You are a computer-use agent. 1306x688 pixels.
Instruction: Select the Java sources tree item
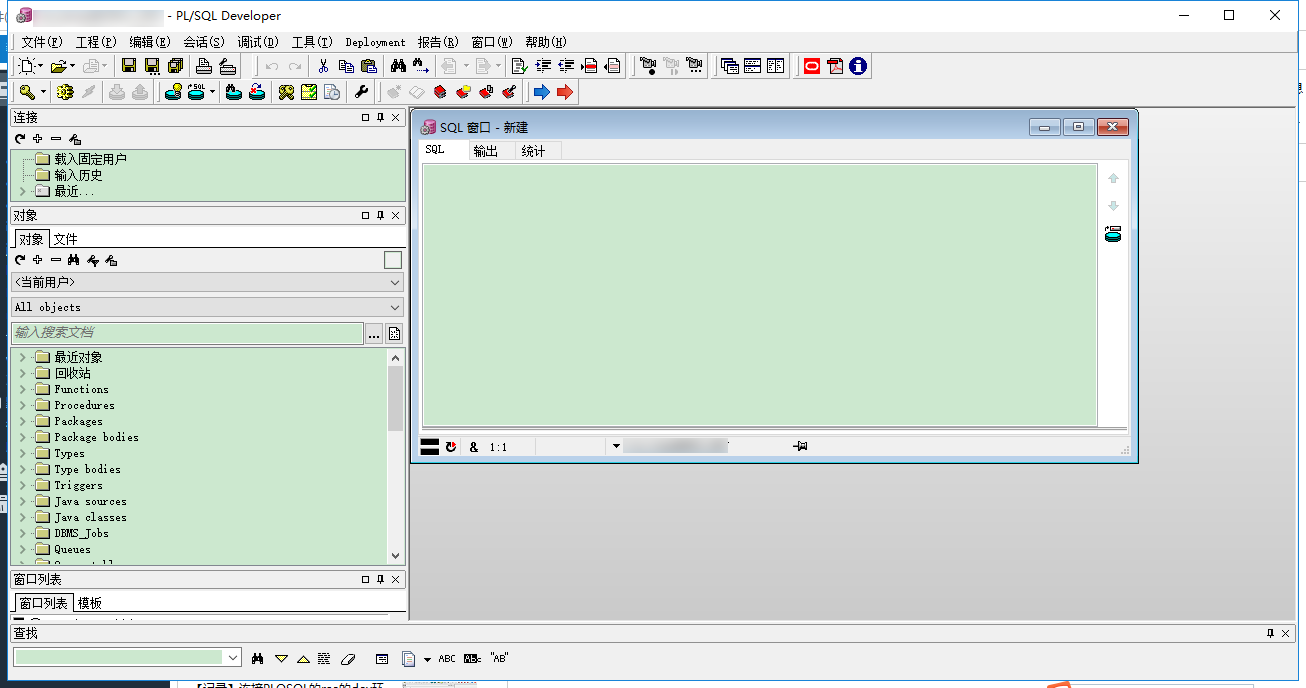pyautogui.click(x=90, y=501)
